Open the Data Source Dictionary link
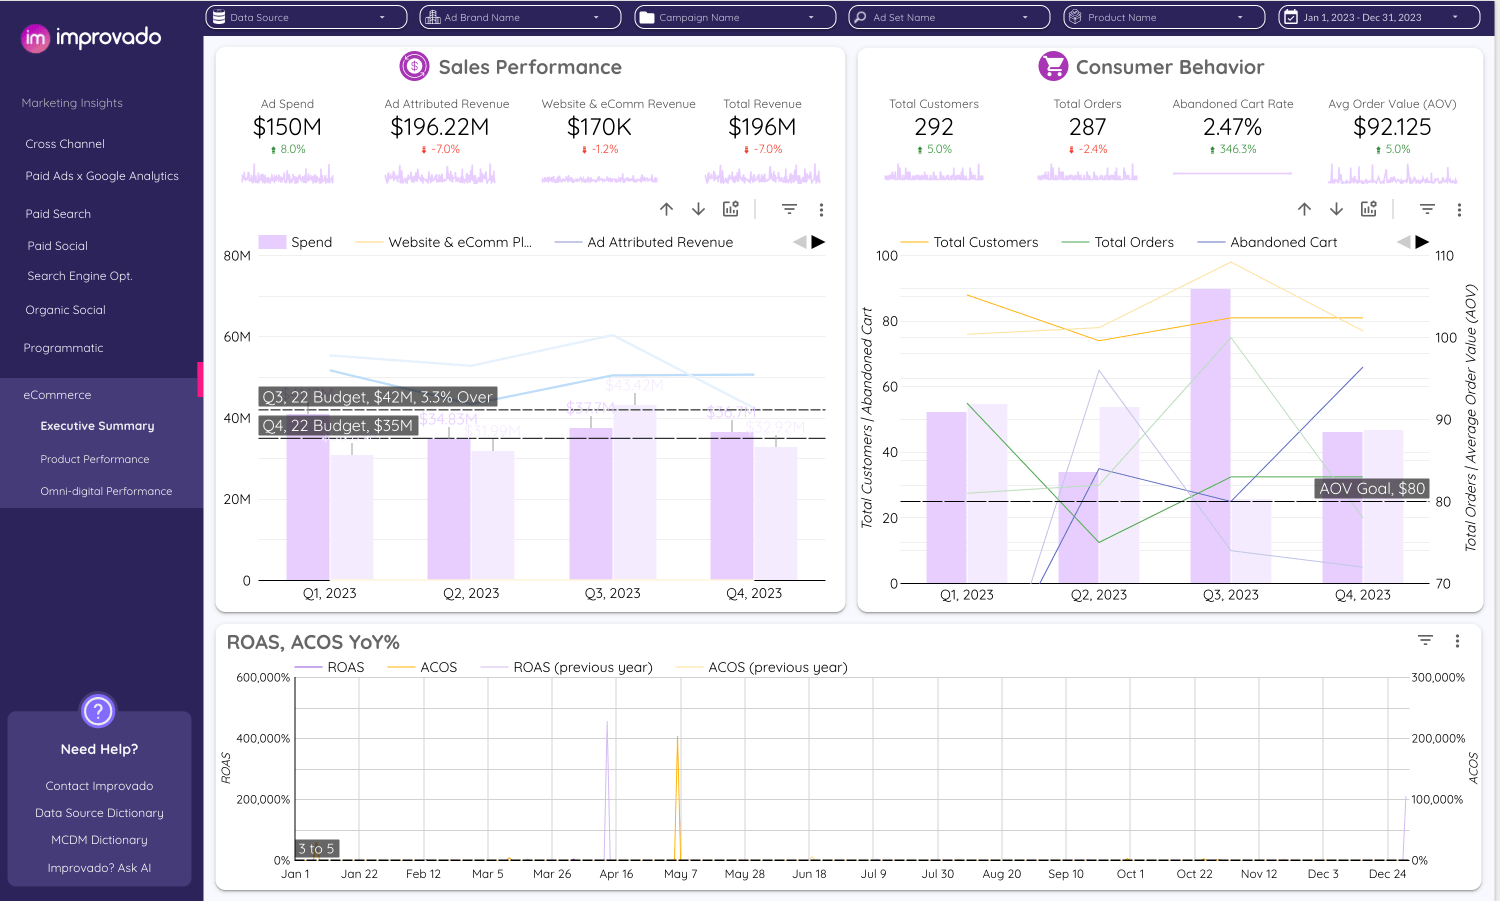 [x=99, y=813]
